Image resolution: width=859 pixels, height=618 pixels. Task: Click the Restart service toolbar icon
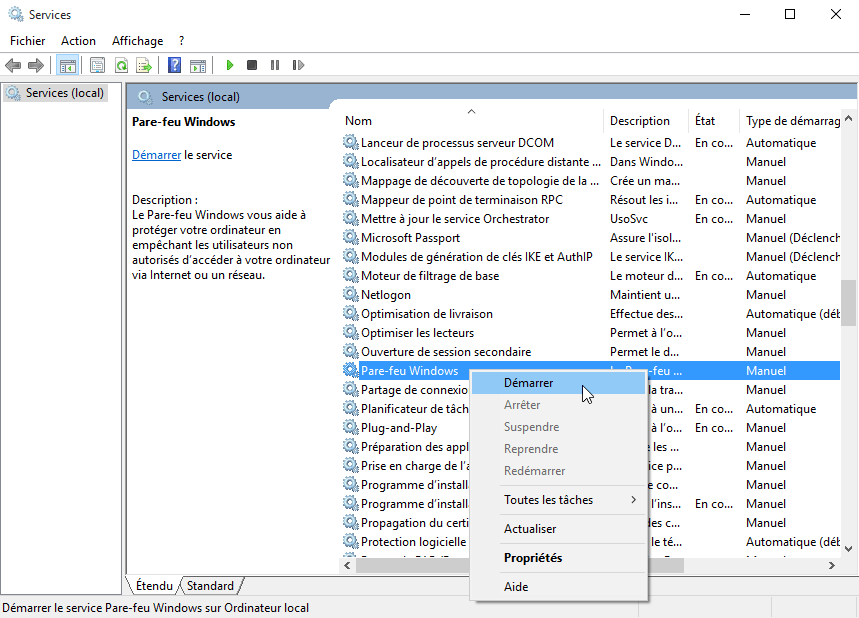pos(298,65)
